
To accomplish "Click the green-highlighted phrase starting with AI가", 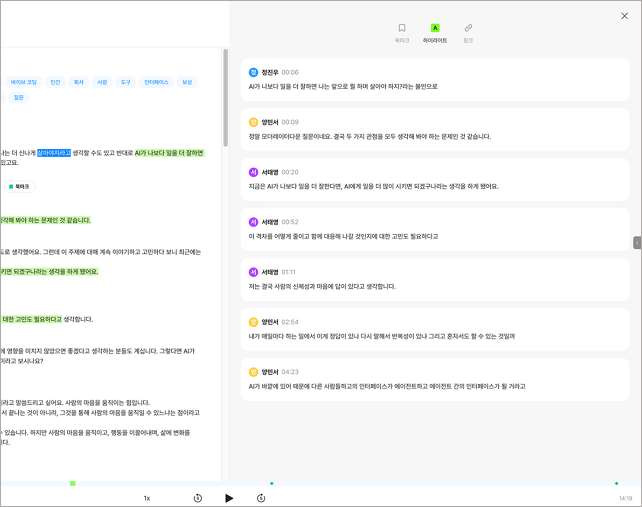I will coord(170,153).
